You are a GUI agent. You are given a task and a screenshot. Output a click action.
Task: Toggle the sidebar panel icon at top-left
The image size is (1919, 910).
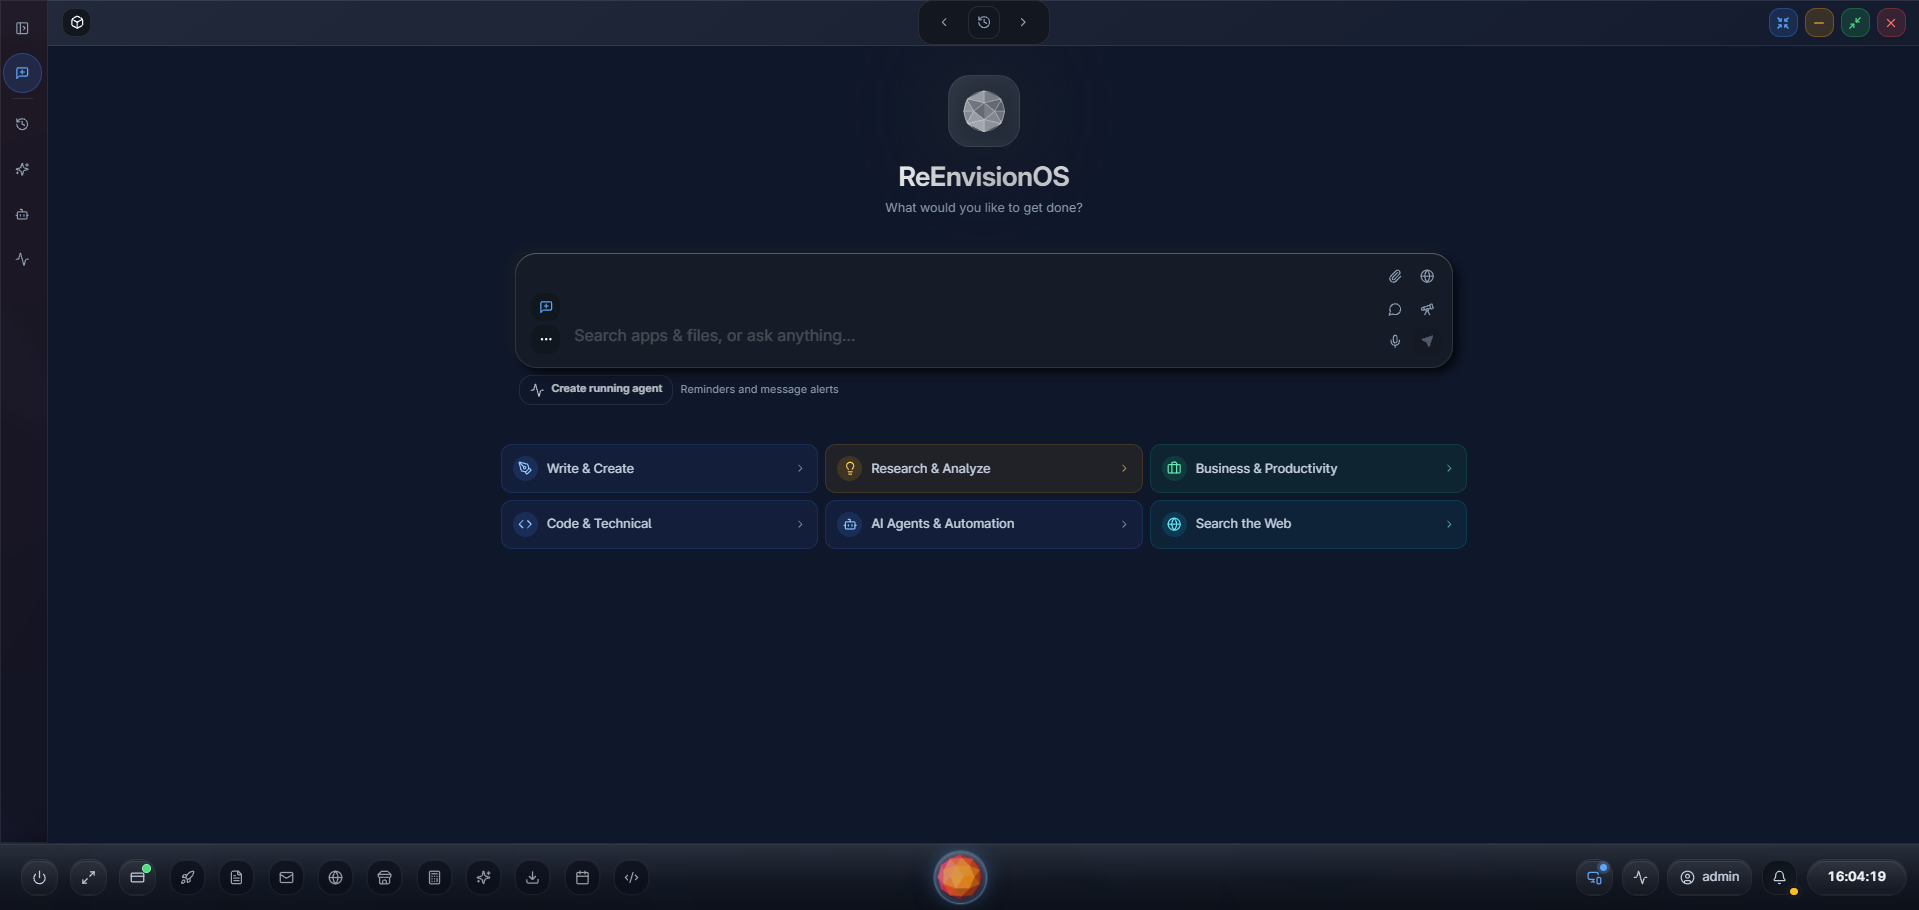(x=22, y=28)
